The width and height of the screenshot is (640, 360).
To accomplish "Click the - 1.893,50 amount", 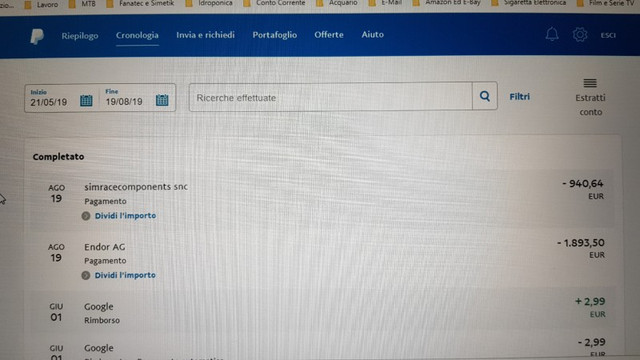I will (580, 243).
